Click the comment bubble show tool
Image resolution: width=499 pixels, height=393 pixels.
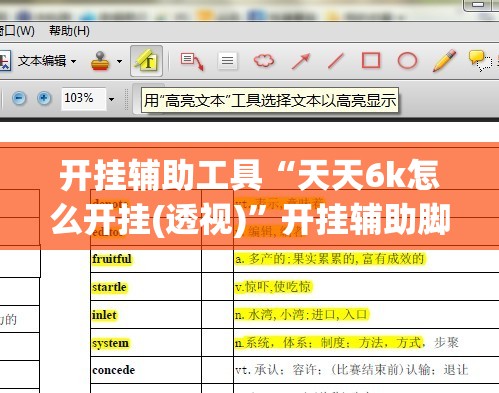point(480,61)
